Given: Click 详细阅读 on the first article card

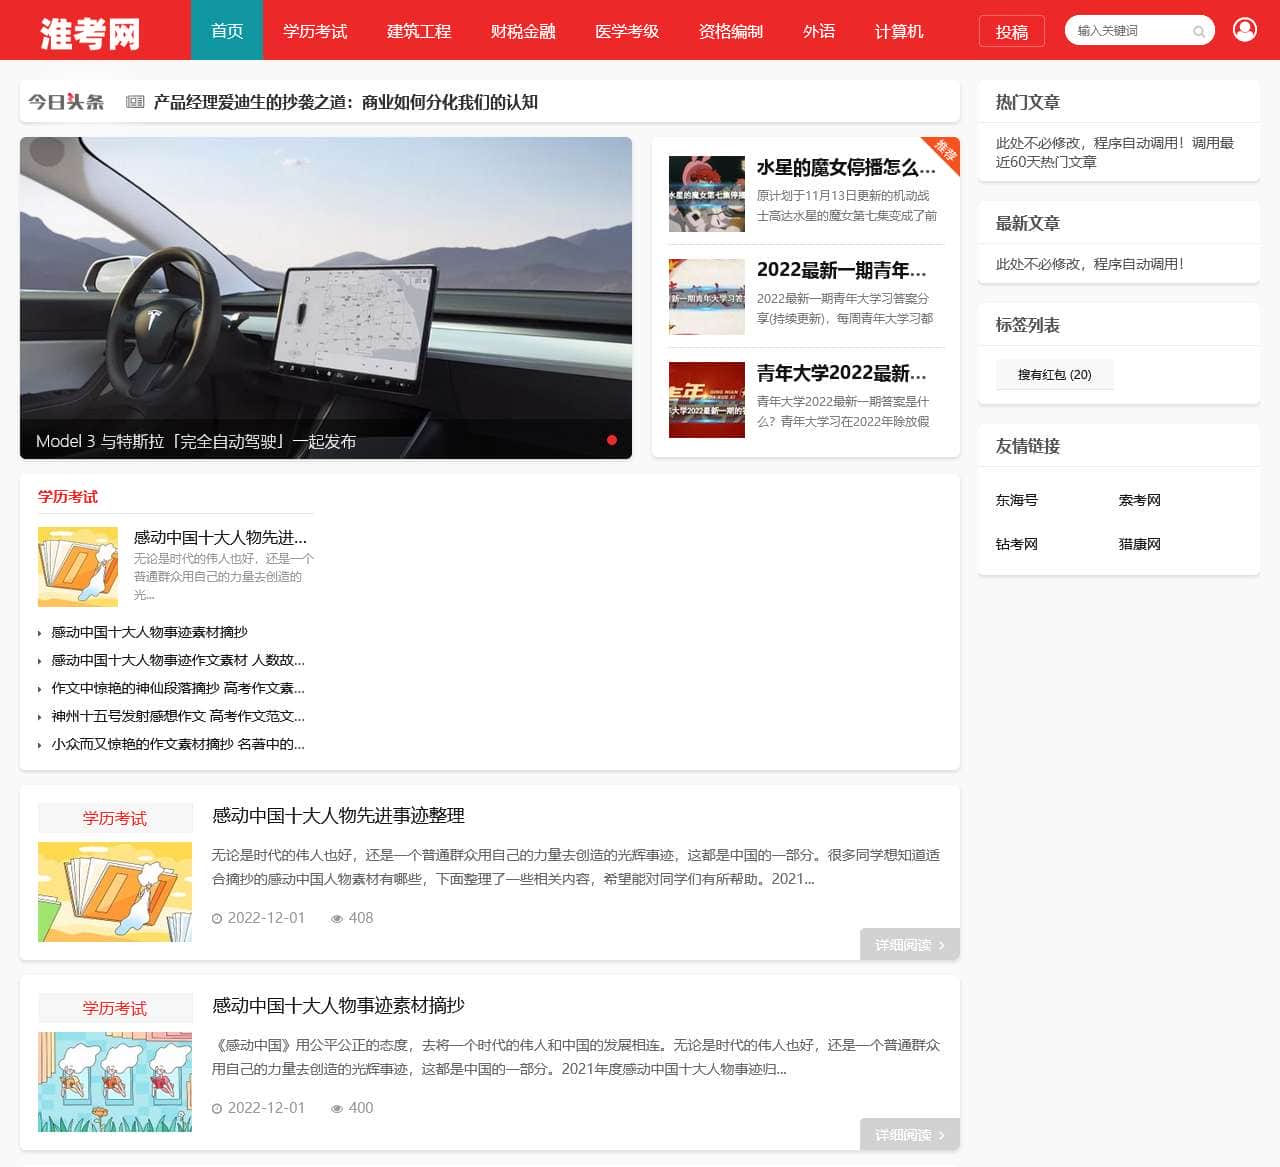Looking at the screenshot, I should click(910, 945).
